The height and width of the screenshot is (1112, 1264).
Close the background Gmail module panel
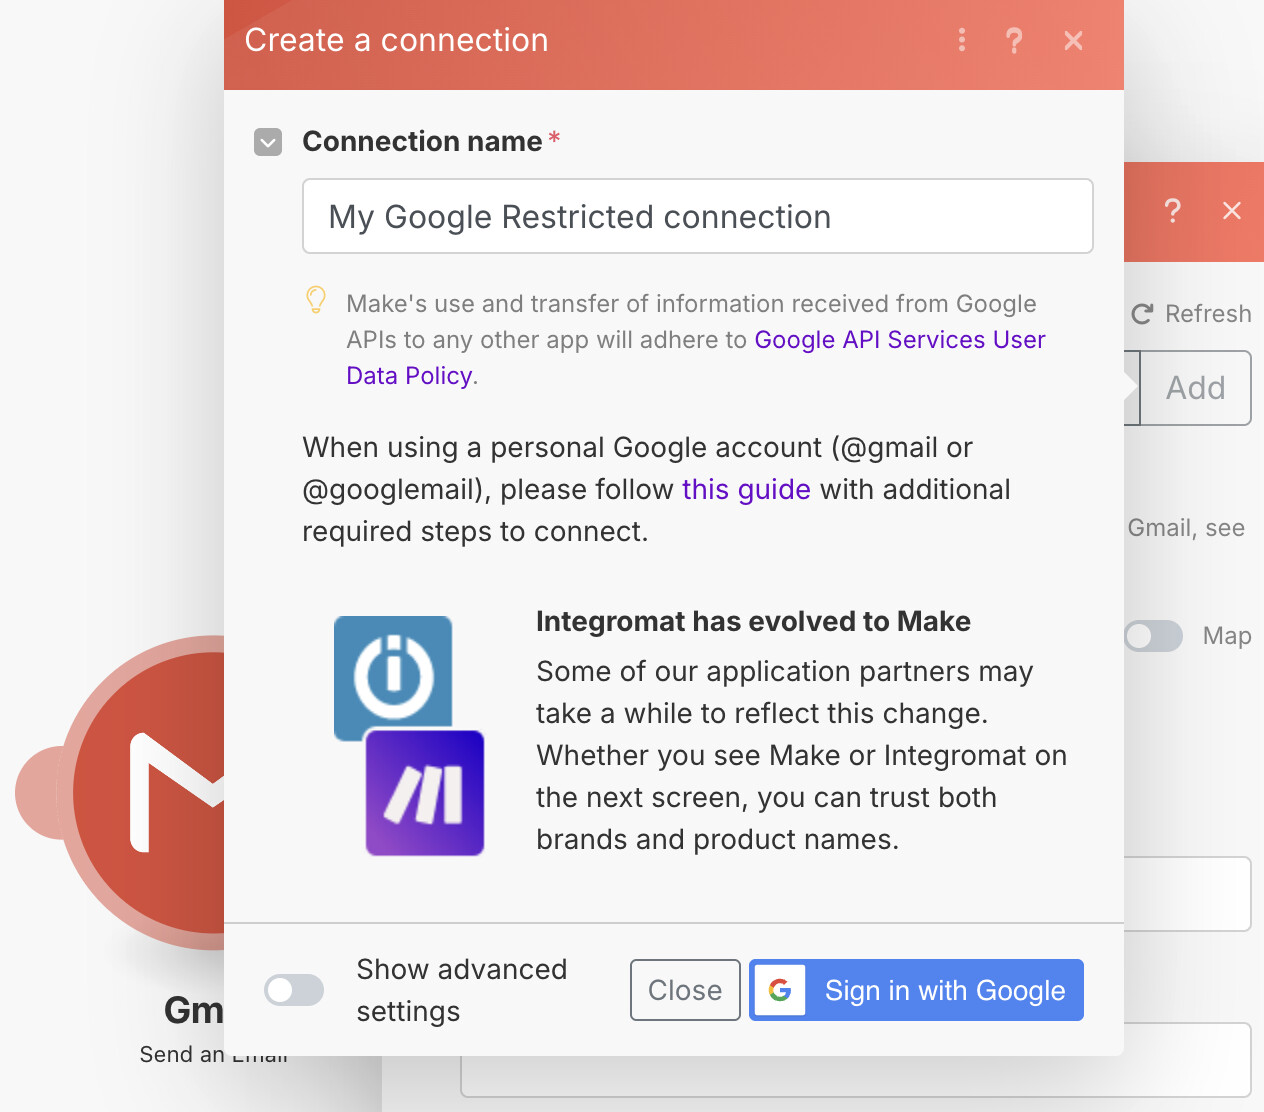pyautogui.click(x=1232, y=211)
